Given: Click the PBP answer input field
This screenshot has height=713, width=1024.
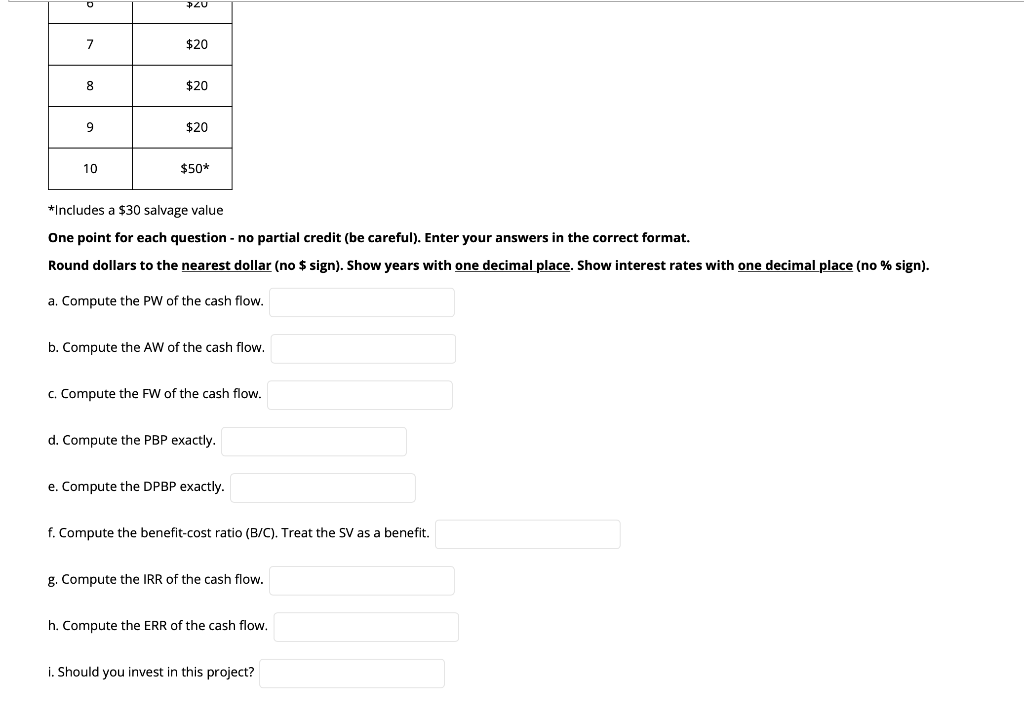Looking at the screenshot, I should (x=313, y=440).
